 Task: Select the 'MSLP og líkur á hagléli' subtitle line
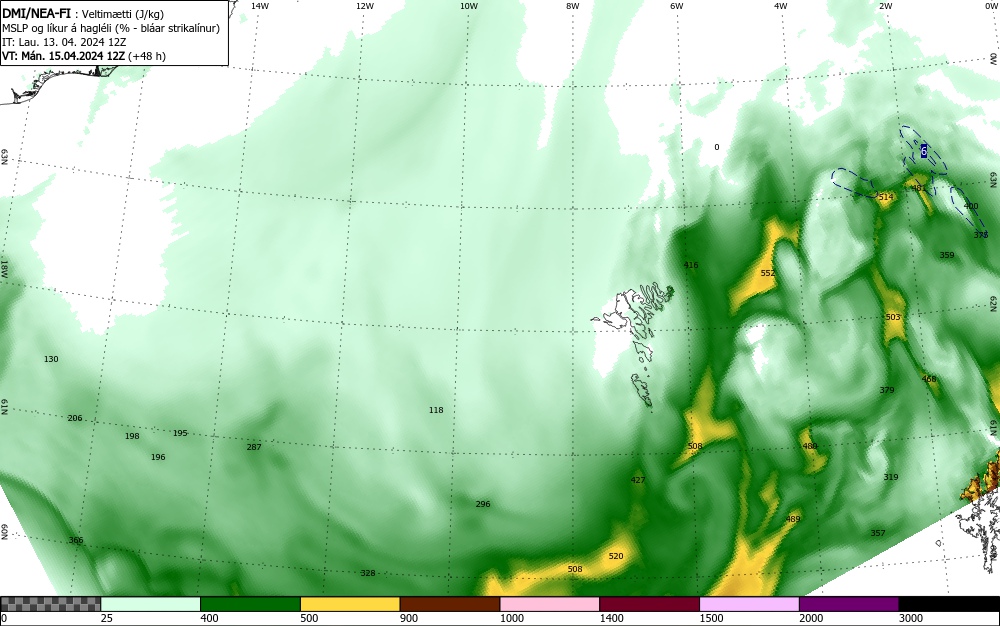[x=111, y=28]
